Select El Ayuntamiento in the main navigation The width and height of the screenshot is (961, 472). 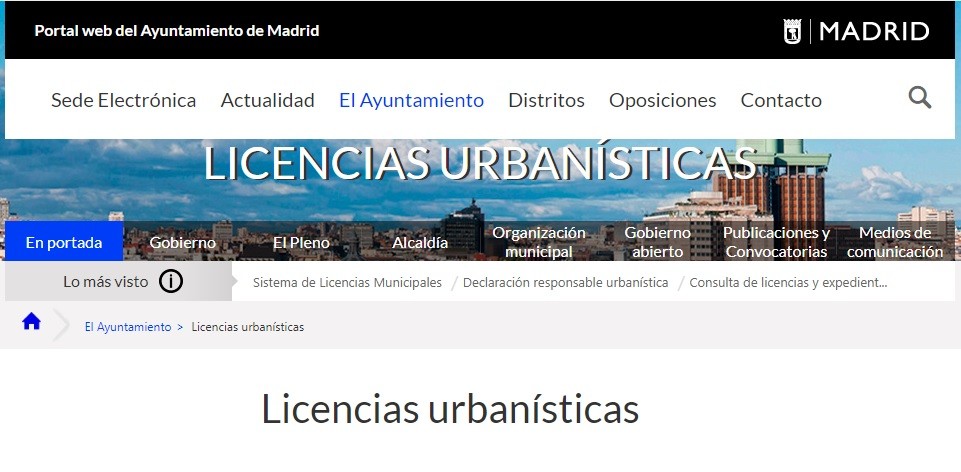coord(411,100)
